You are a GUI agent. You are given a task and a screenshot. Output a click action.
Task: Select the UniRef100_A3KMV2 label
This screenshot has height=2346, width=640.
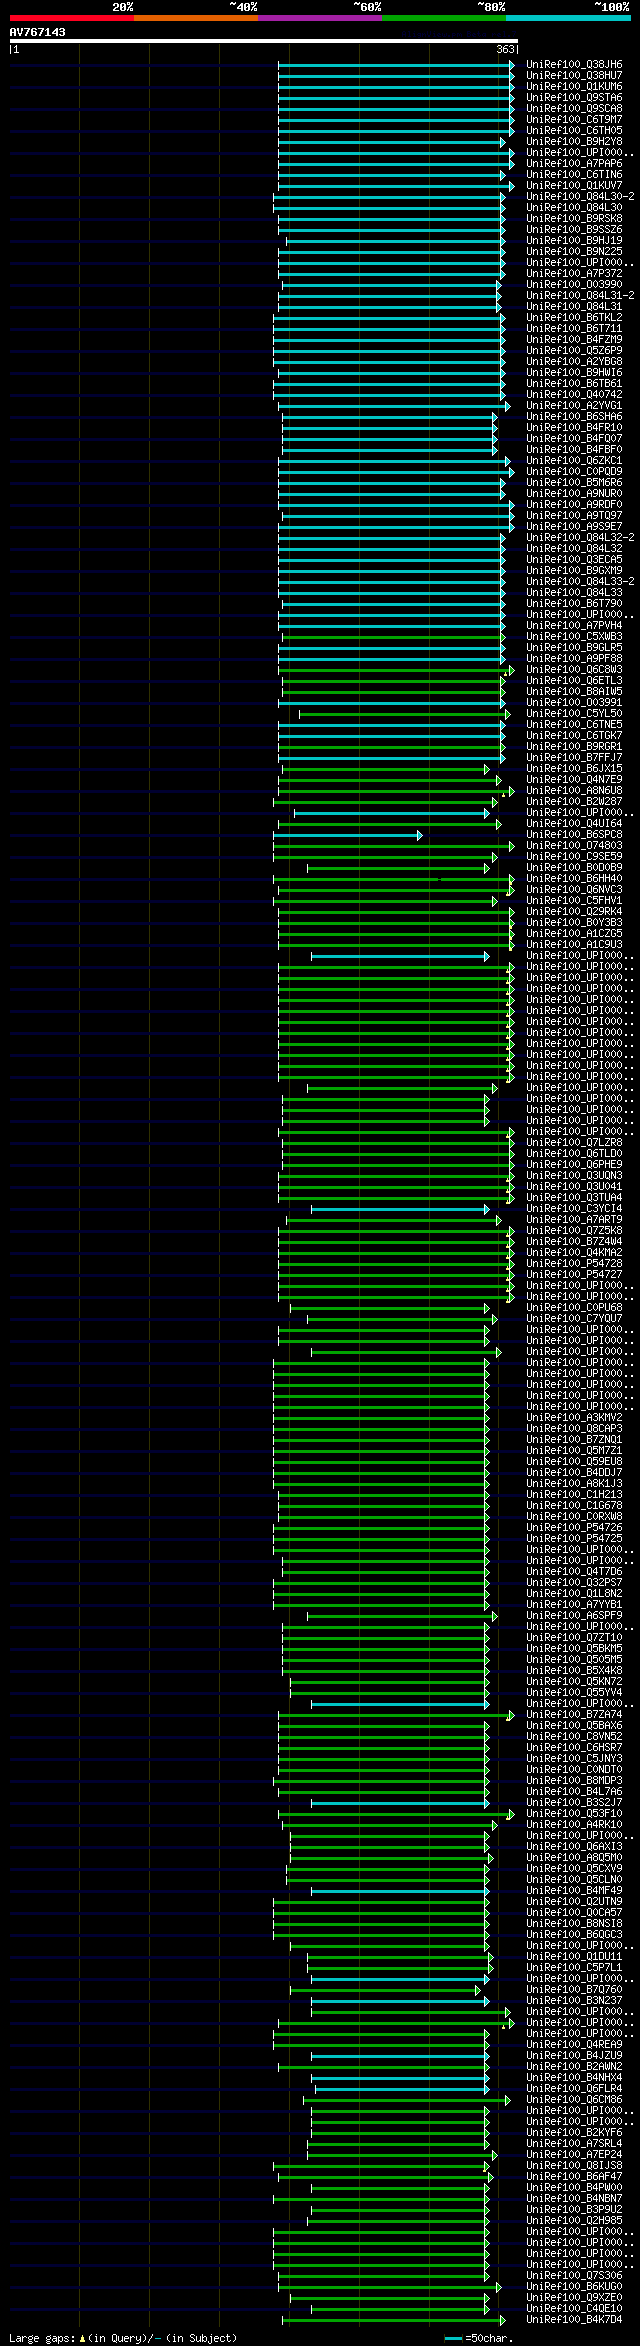[574, 1418]
